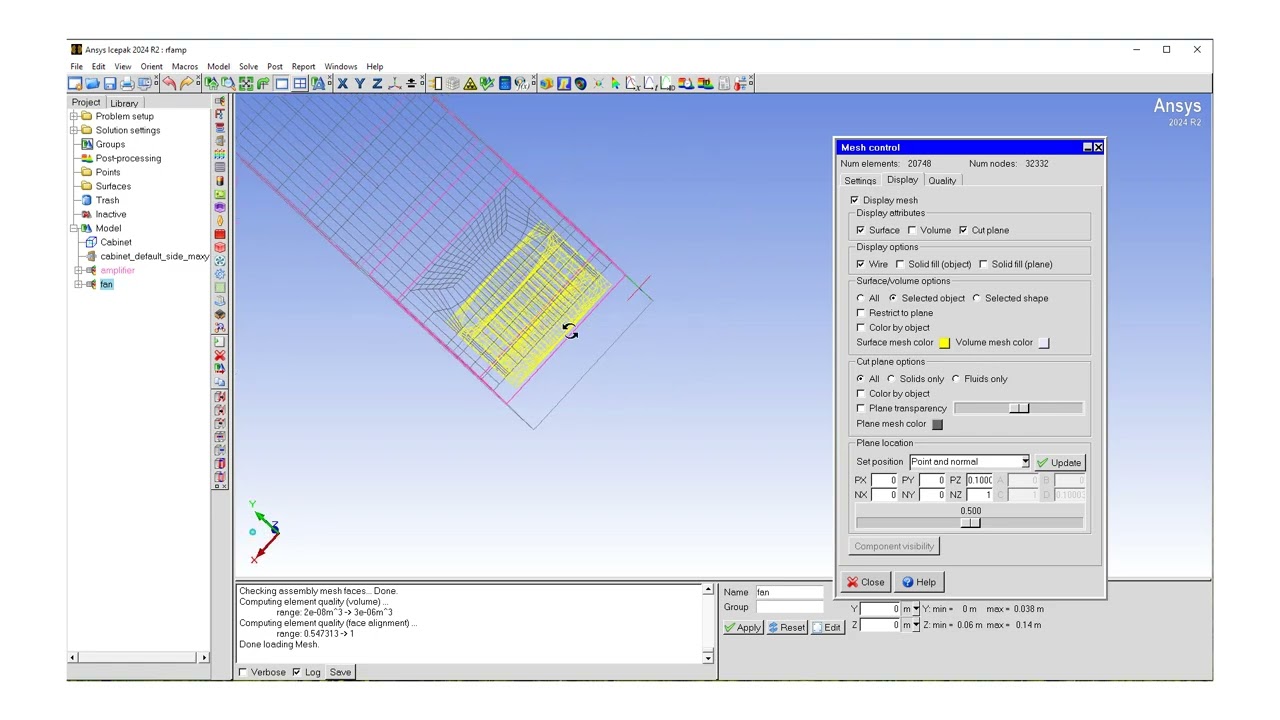
Task: Save the message log
Action: point(340,672)
